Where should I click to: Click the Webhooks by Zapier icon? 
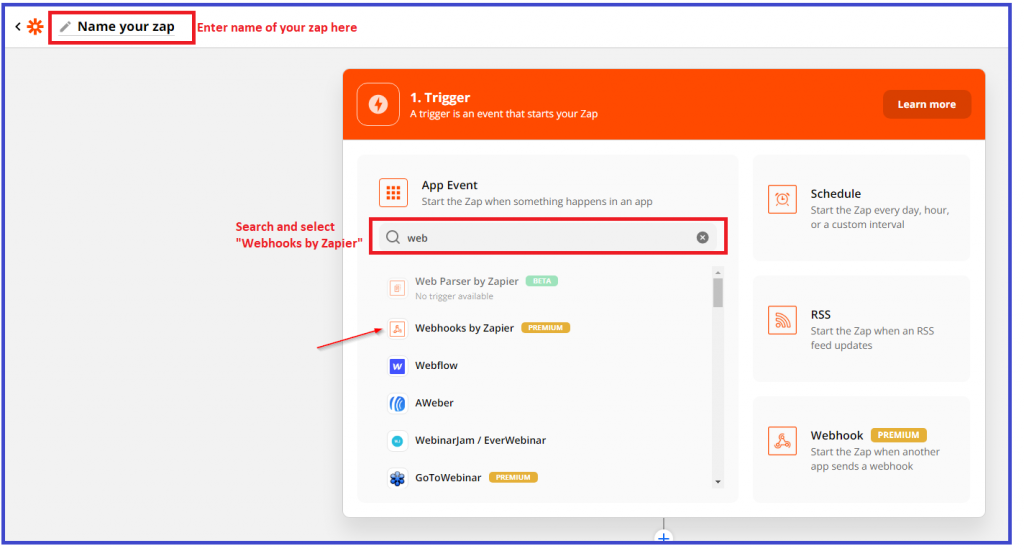pos(397,328)
